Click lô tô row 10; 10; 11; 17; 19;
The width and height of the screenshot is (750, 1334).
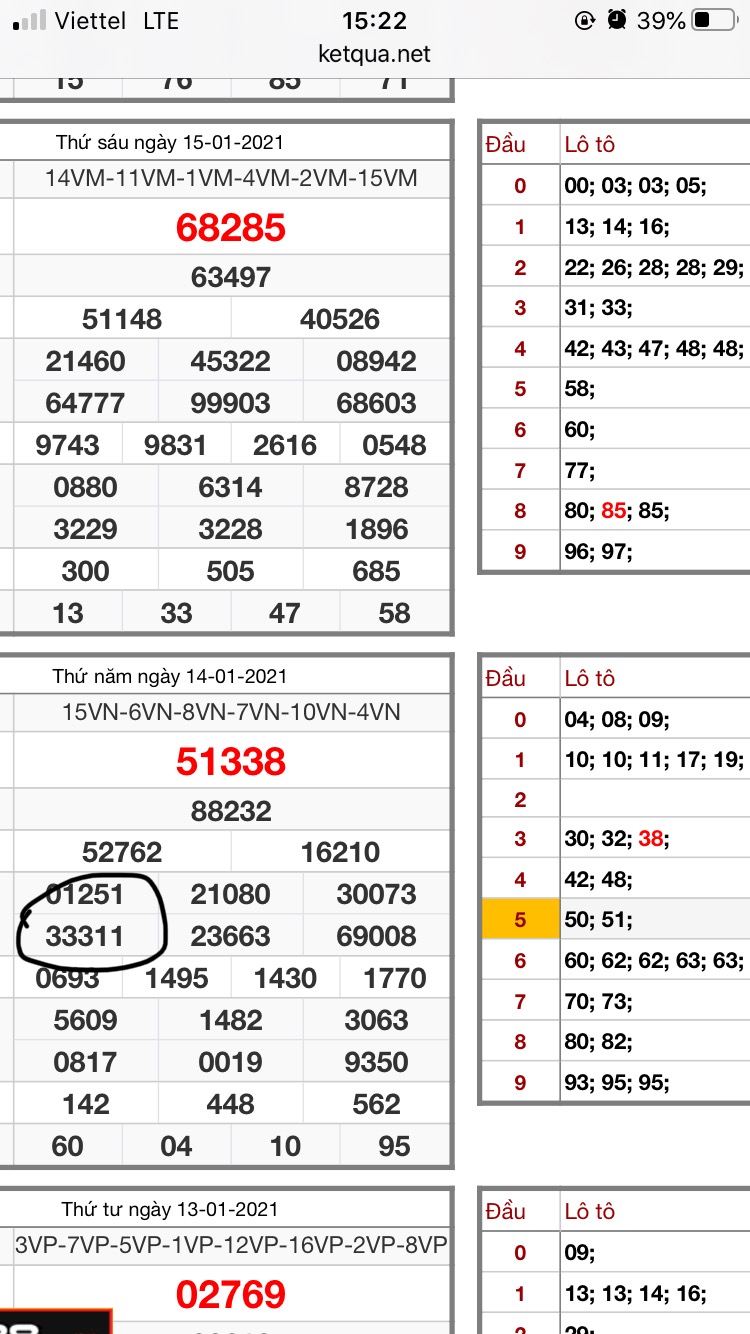[654, 760]
